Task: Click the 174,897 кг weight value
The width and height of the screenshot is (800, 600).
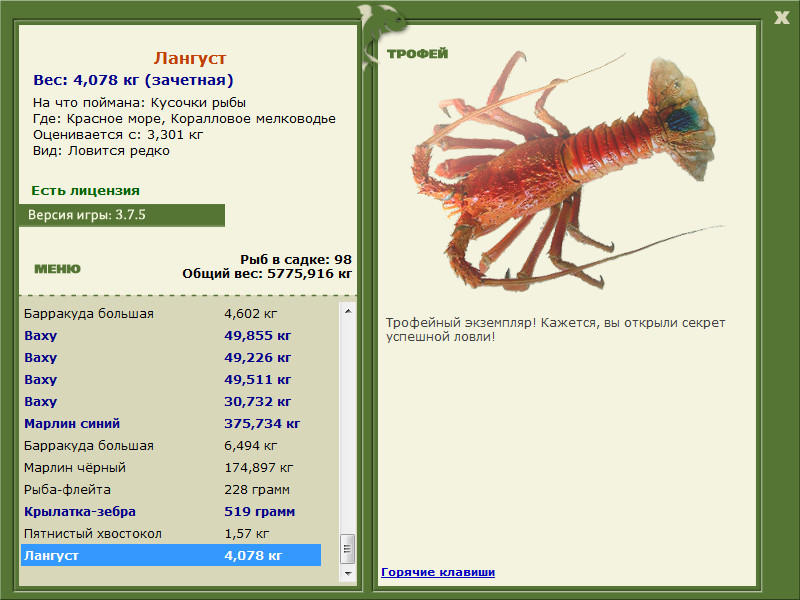Action: (259, 467)
